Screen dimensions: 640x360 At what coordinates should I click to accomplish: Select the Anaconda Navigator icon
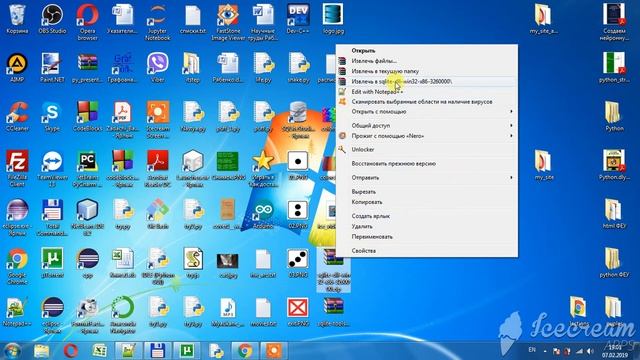(122, 314)
